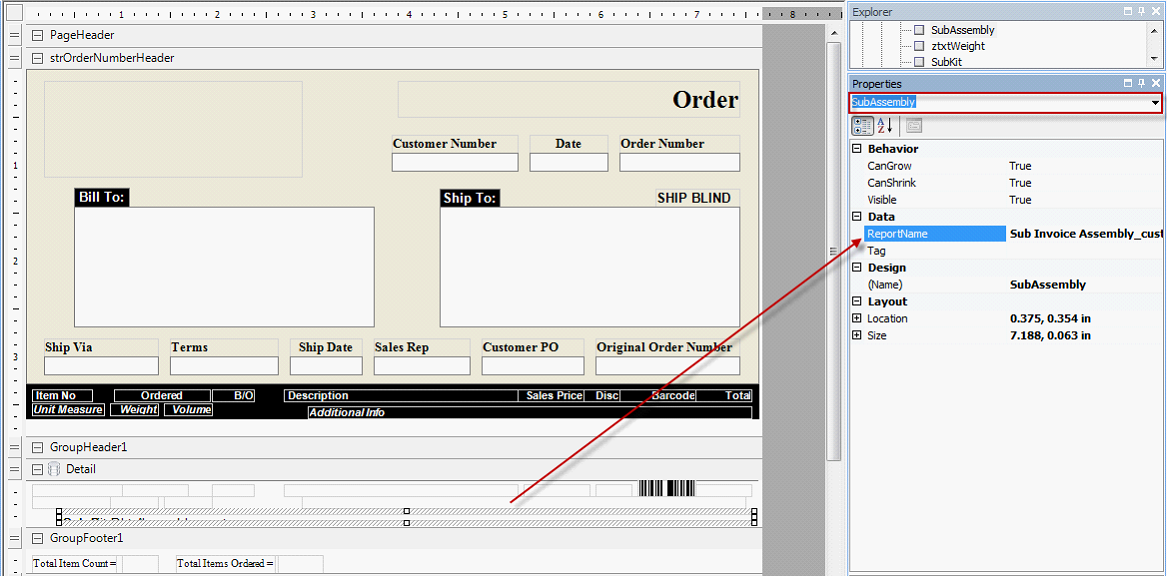Click the database icon beside Detail
This screenshot has width=1168, height=577.
coord(54,469)
